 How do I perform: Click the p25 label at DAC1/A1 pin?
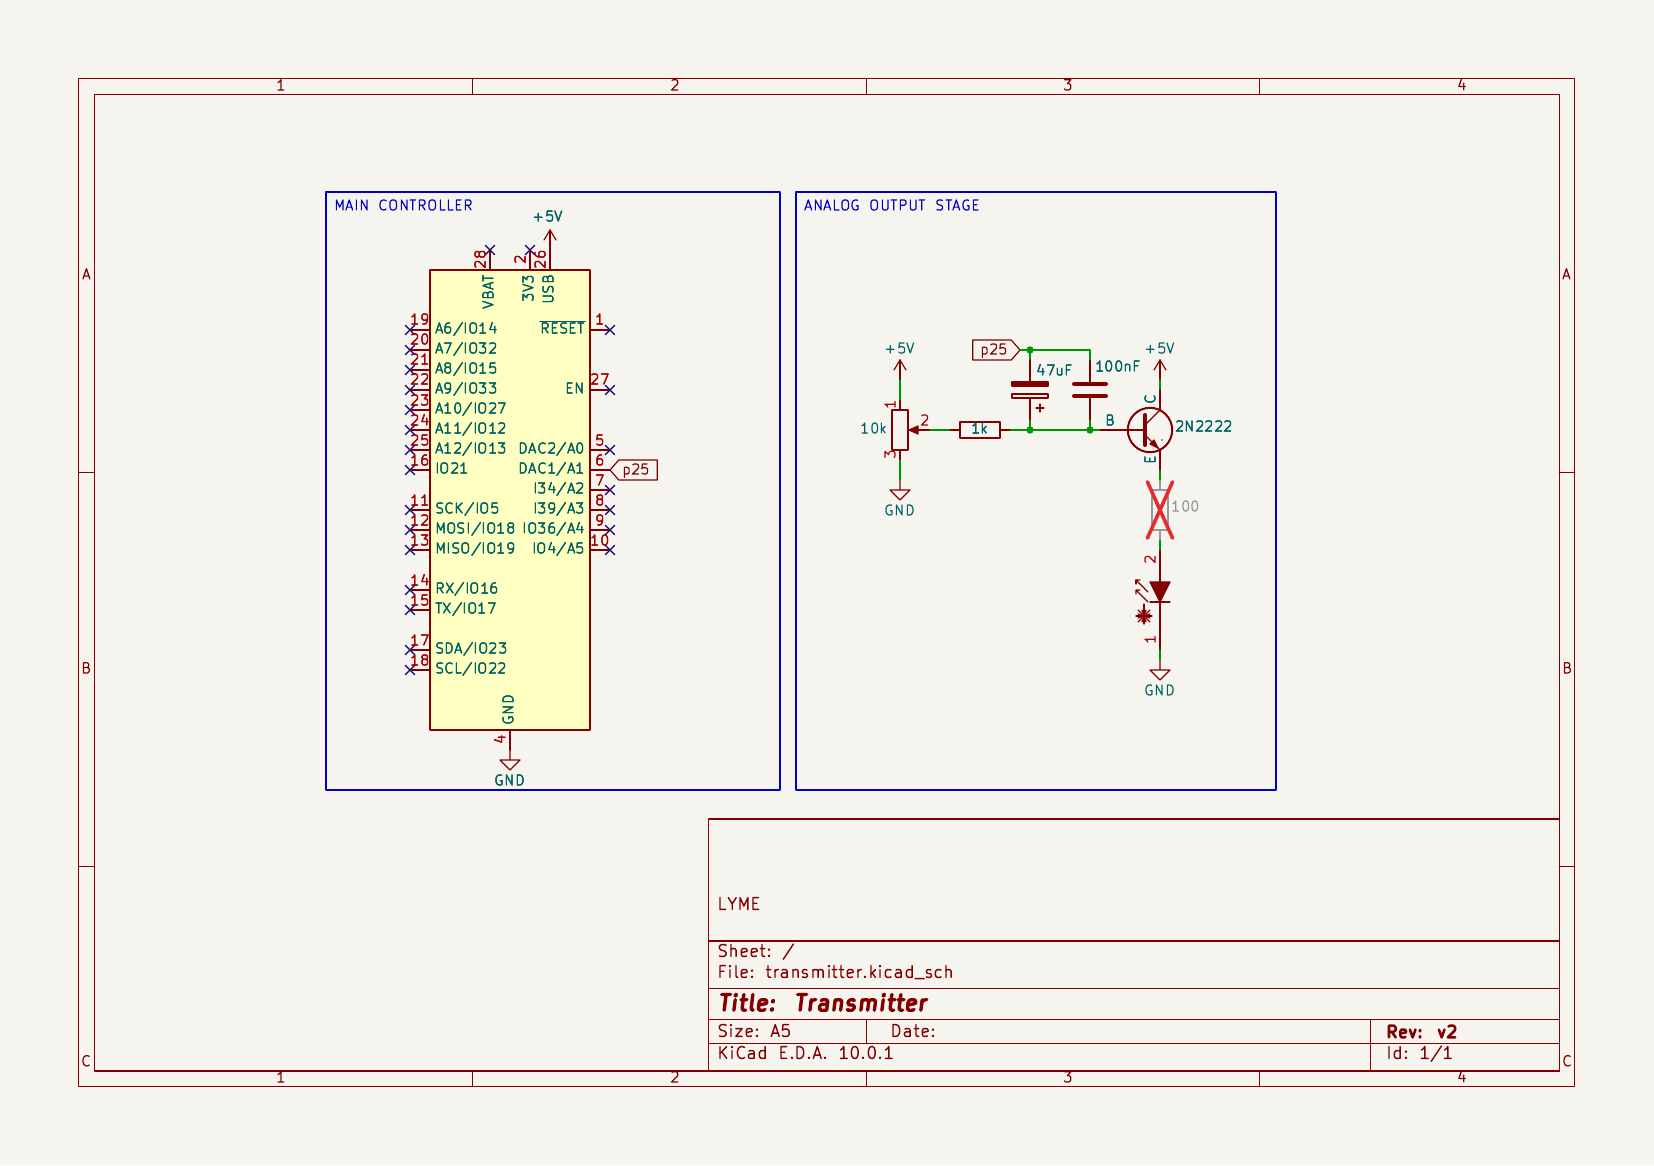tap(634, 470)
